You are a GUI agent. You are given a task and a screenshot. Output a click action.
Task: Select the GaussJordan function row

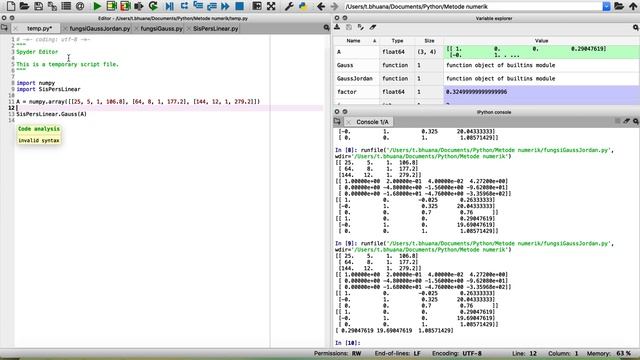point(487,78)
